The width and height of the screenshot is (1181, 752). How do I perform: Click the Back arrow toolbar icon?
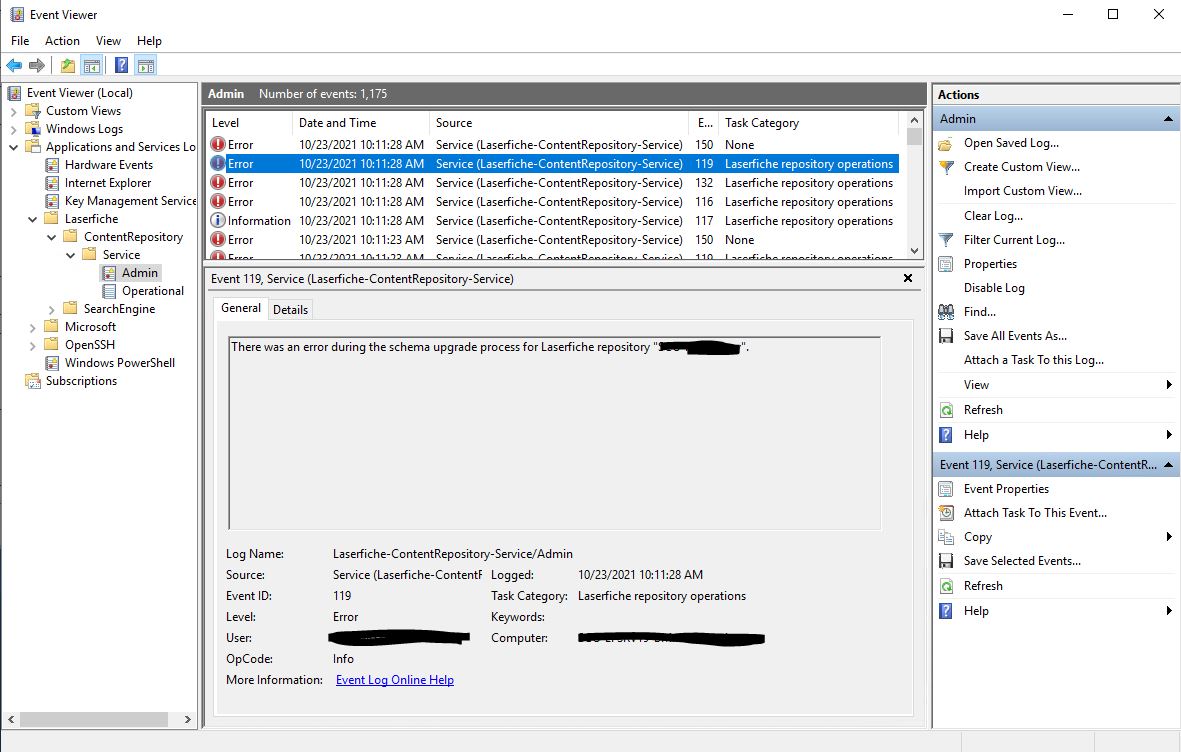[14, 66]
